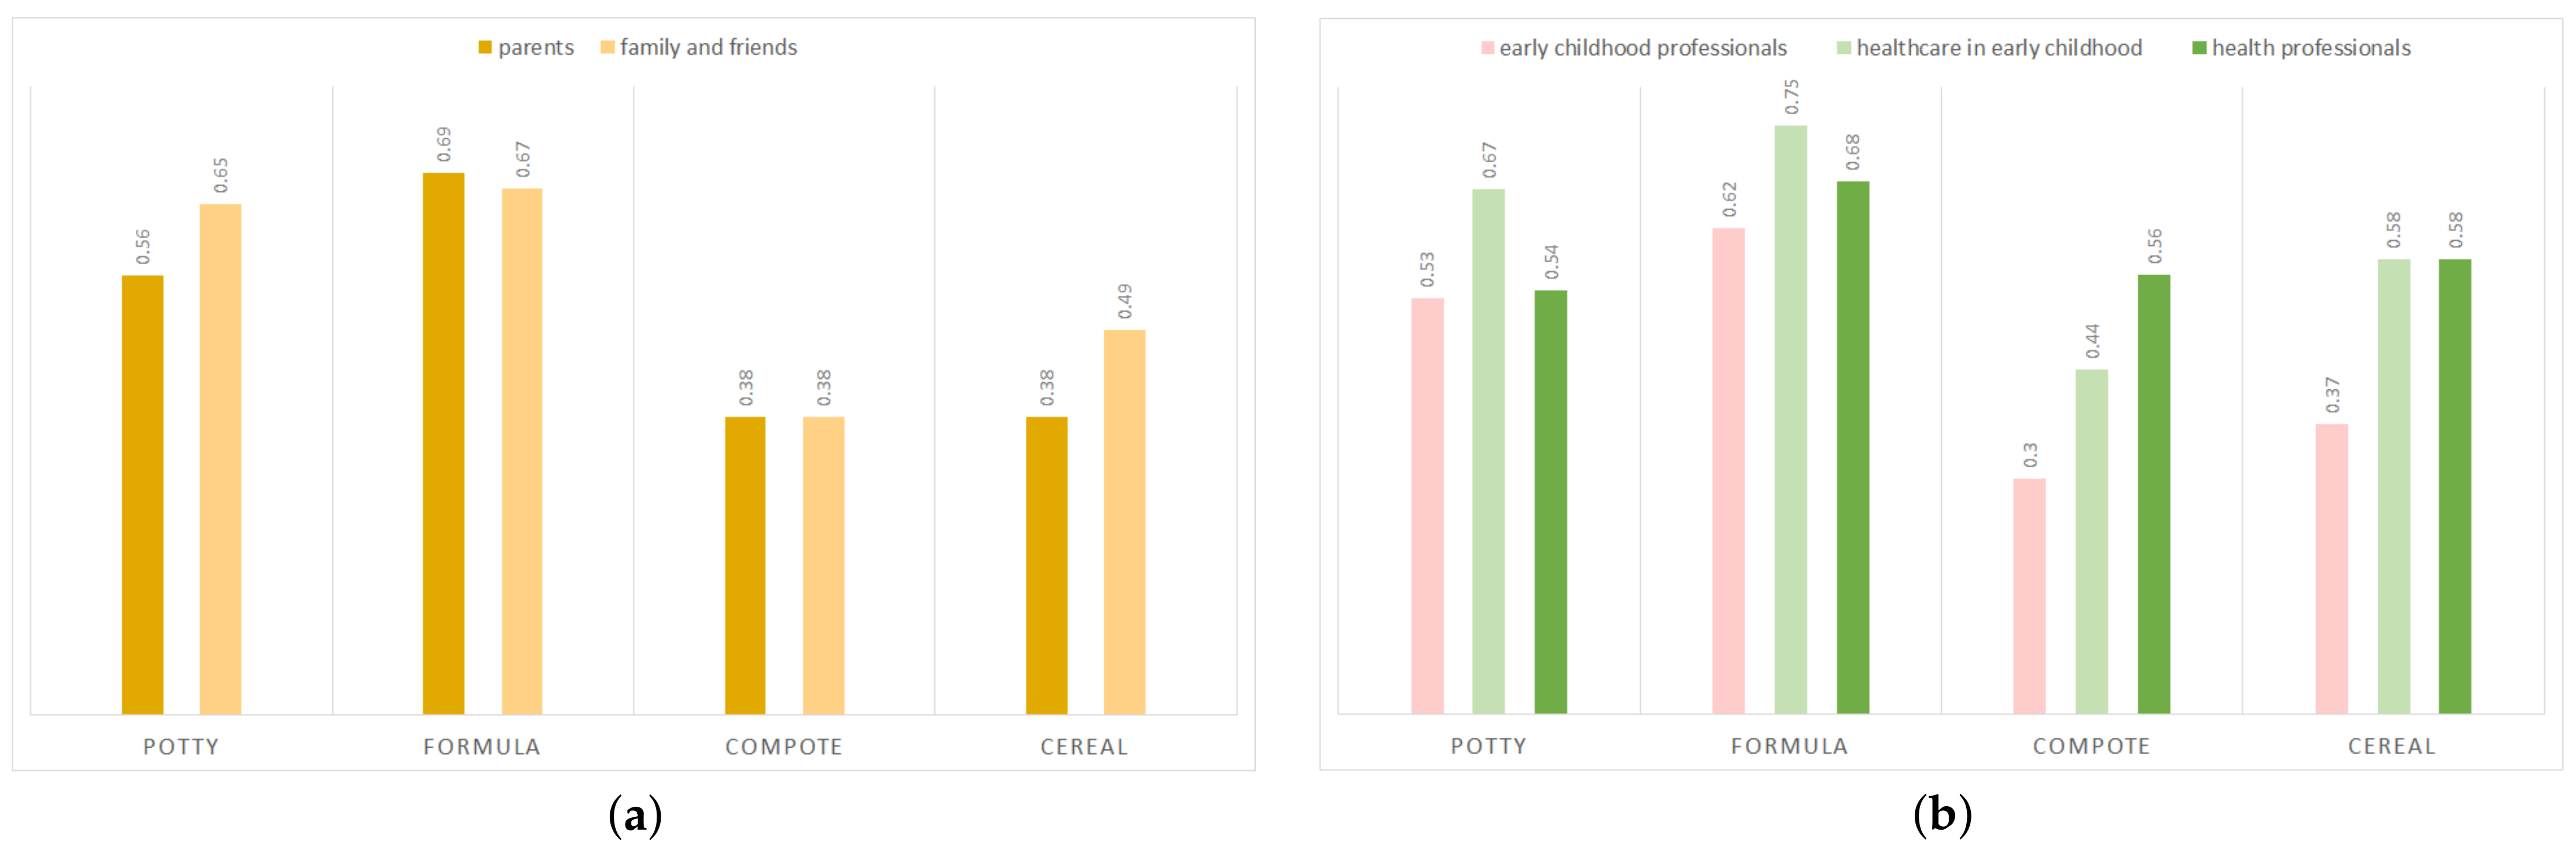This screenshot has width=2576, height=863.
Task: Select the health professionals legend label
Action: (2311, 48)
